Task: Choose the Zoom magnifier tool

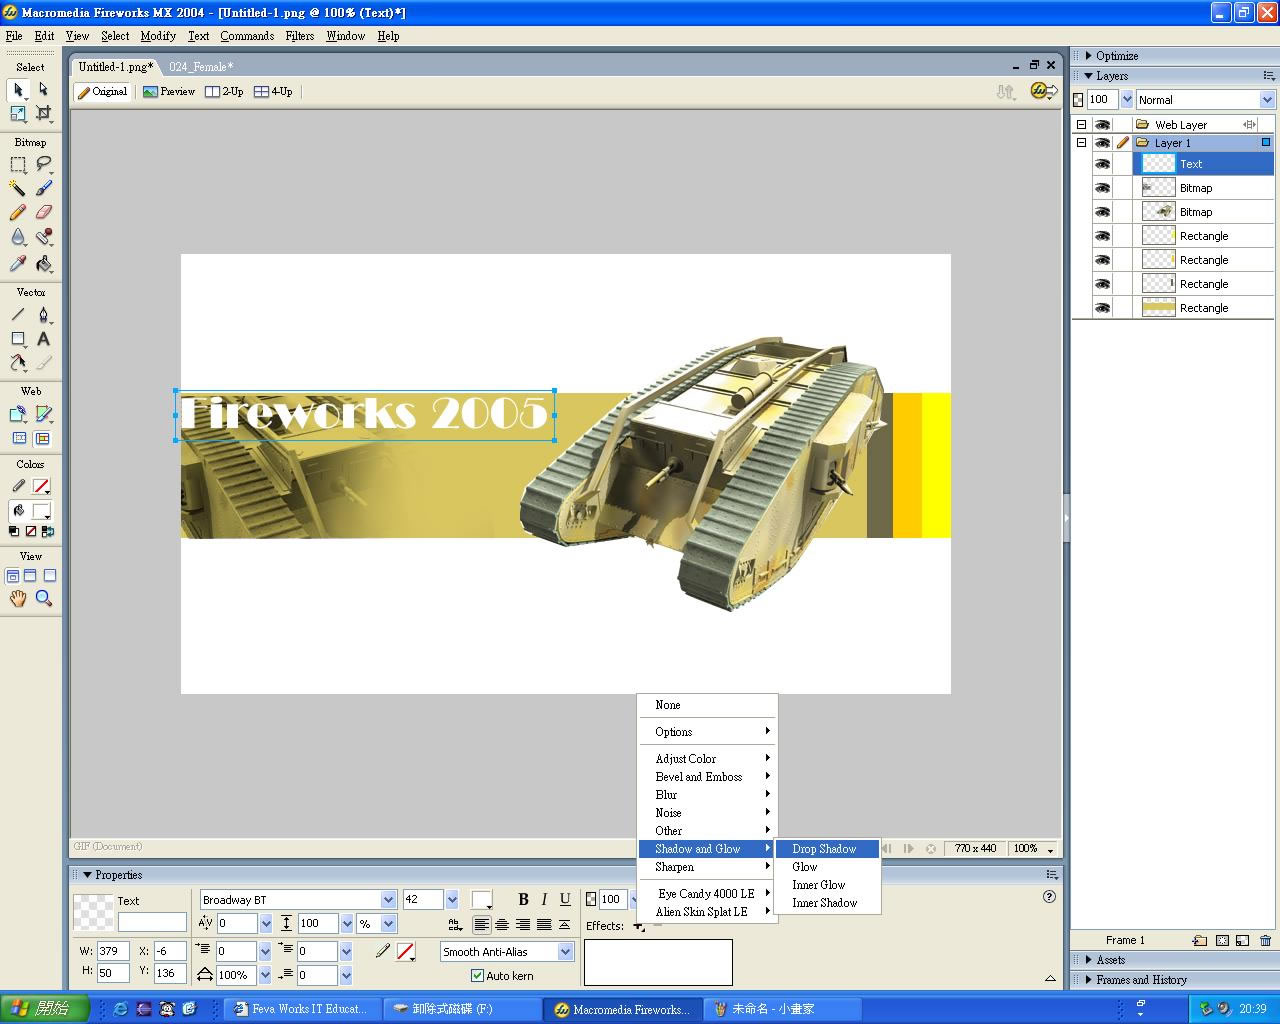Action: [x=43, y=598]
